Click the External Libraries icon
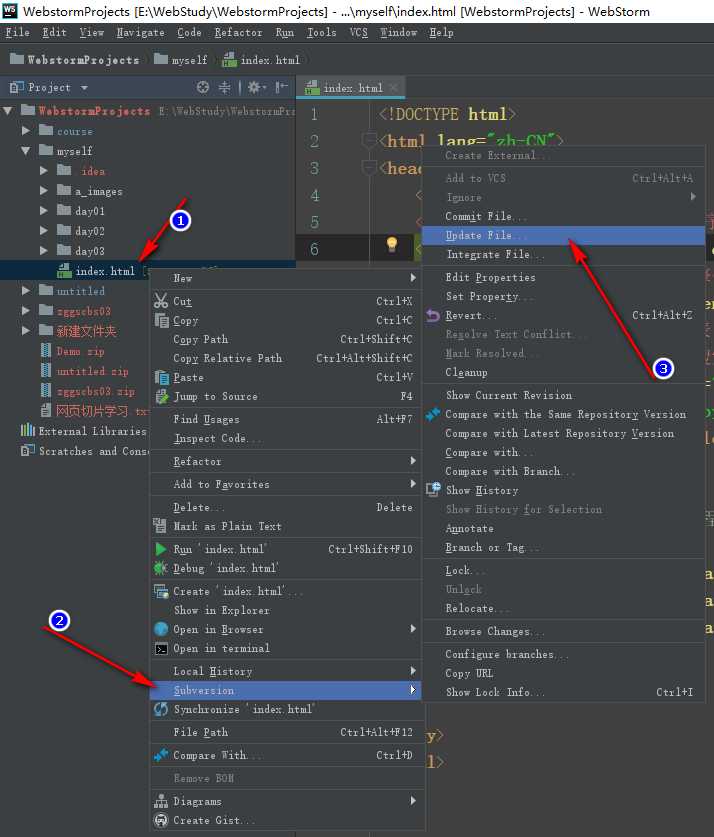 [x=27, y=430]
